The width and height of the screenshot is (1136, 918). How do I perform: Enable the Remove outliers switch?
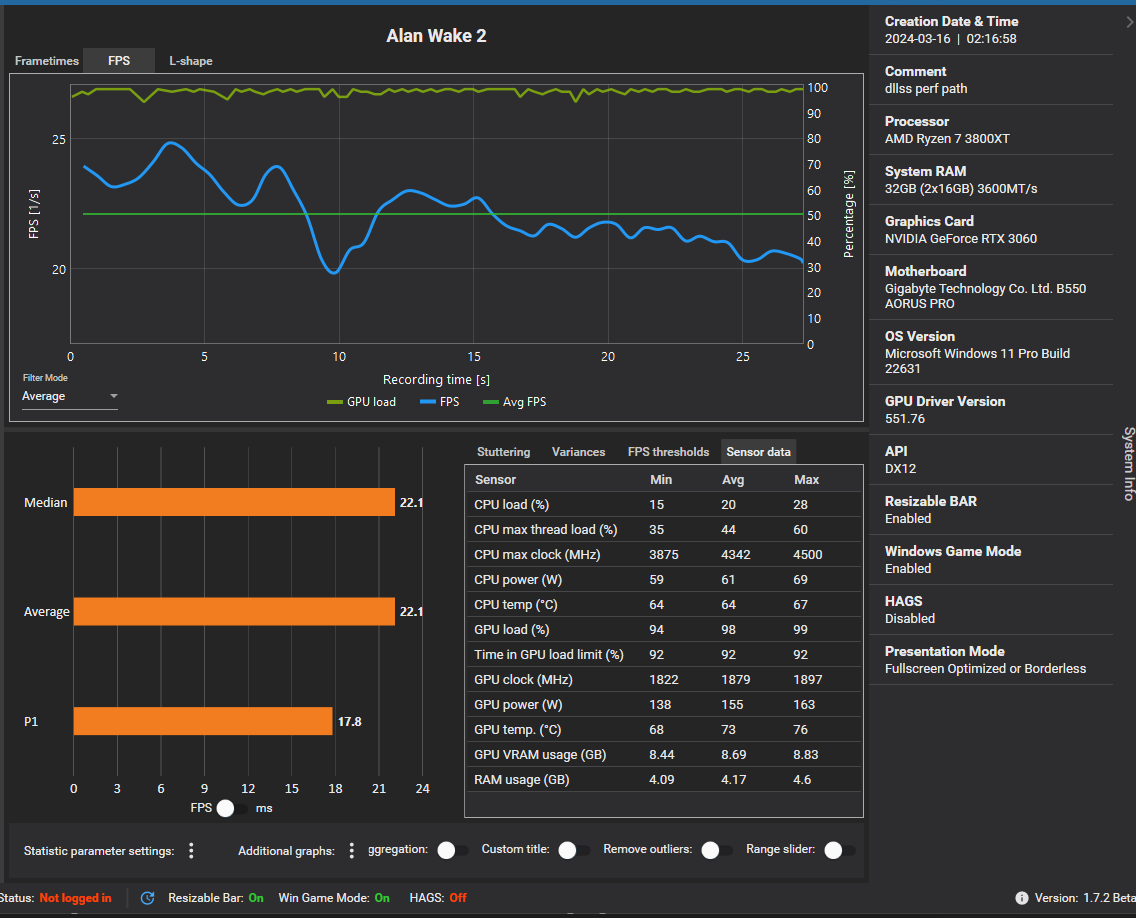(717, 850)
